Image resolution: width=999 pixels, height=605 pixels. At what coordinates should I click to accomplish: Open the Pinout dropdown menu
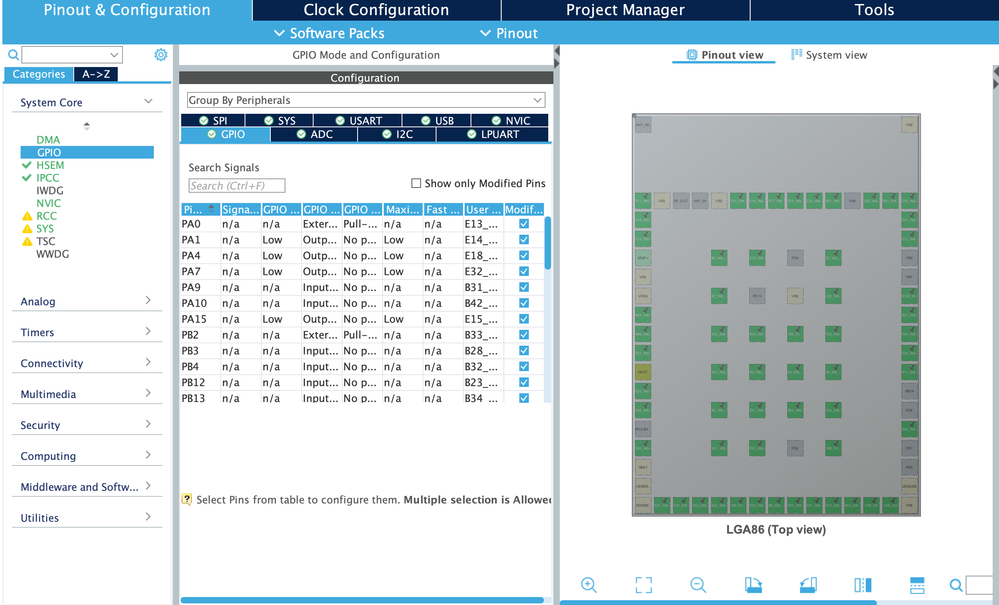pyautogui.click(x=508, y=33)
